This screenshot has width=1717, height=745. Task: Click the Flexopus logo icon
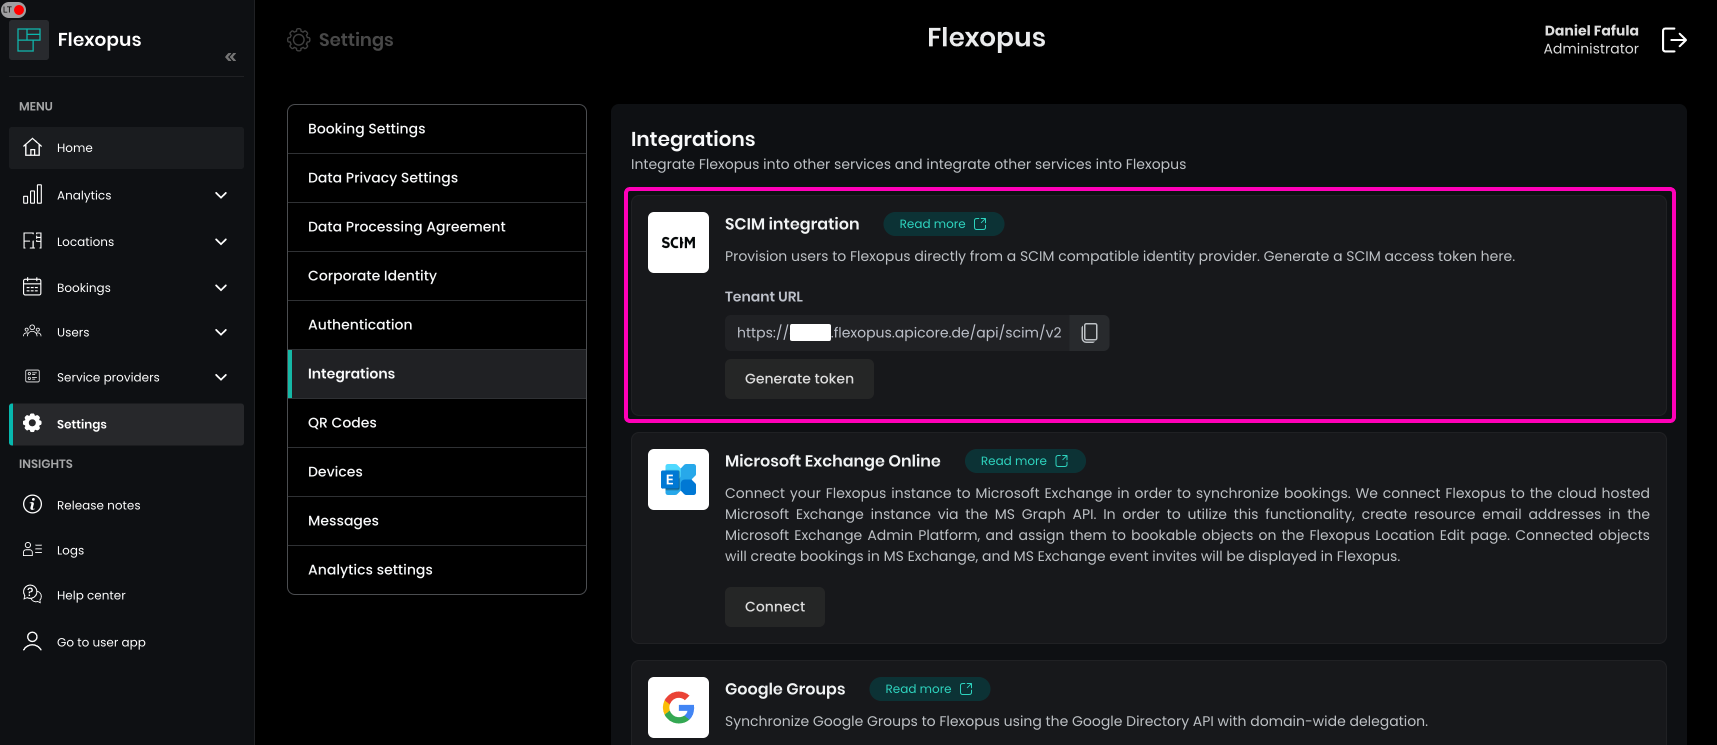click(x=29, y=40)
